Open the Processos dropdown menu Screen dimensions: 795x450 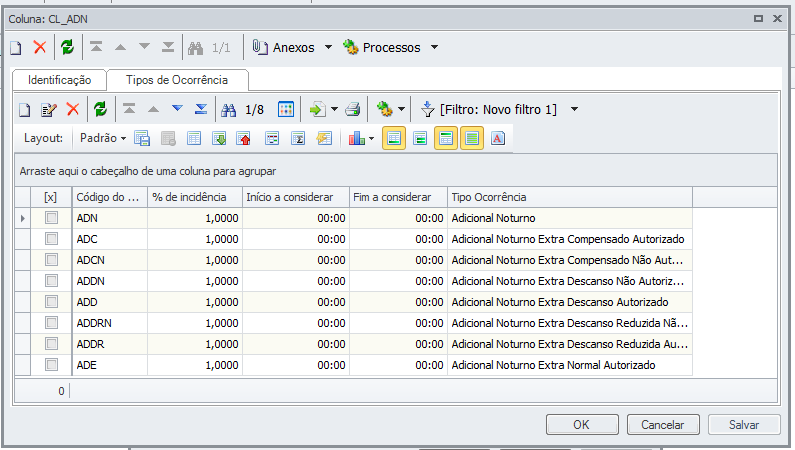click(x=433, y=47)
